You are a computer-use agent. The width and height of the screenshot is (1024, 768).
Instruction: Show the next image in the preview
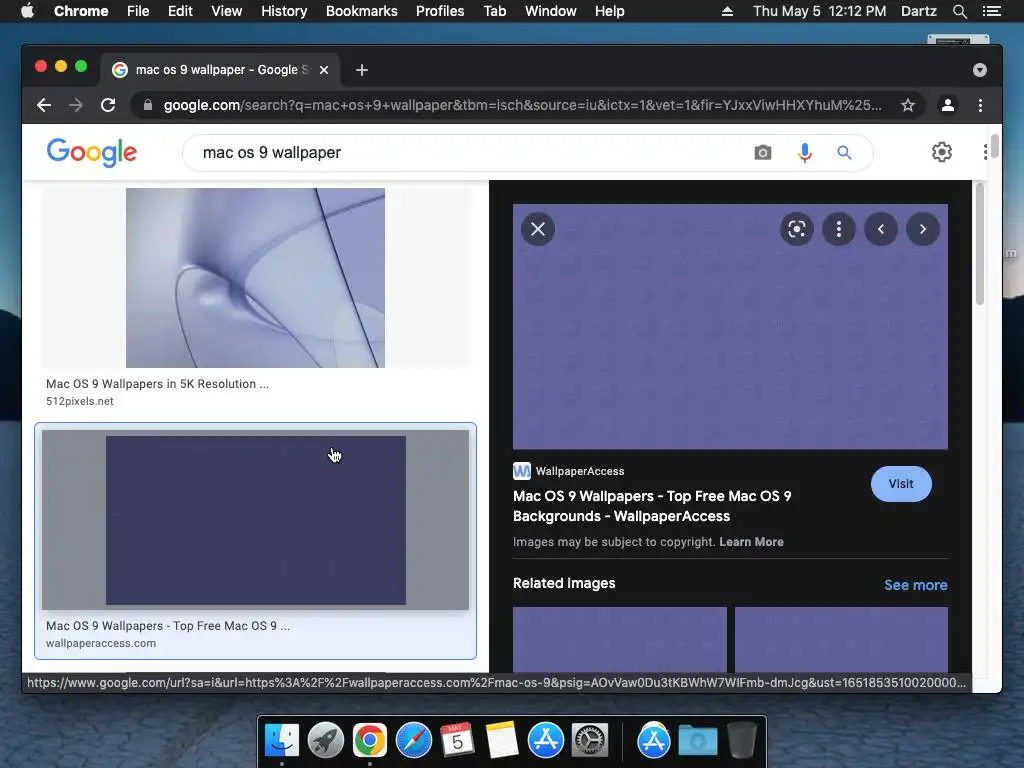coord(923,229)
